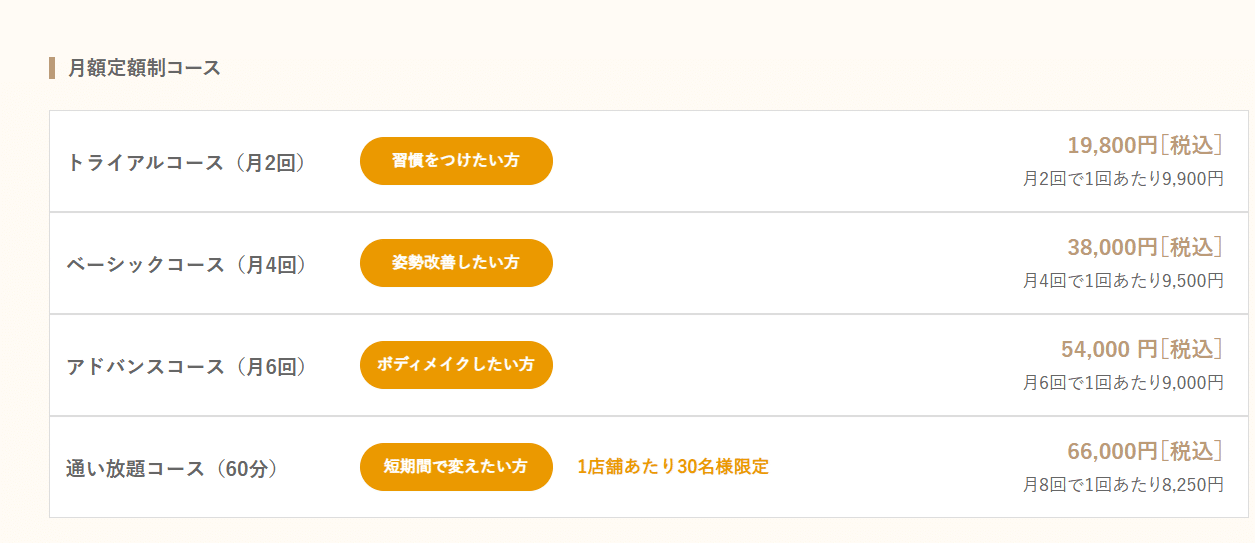The width and height of the screenshot is (1255, 543).
Task: Click the 習慣をつけたい方 orange badge
Action: pyautogui.click(x=456, y=161)
